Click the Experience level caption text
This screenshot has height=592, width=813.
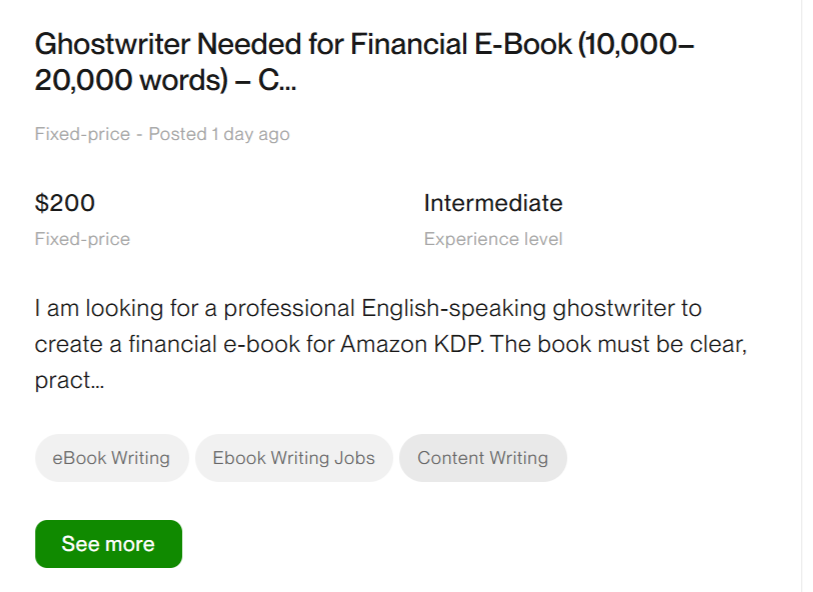click(x=492, y=238)
